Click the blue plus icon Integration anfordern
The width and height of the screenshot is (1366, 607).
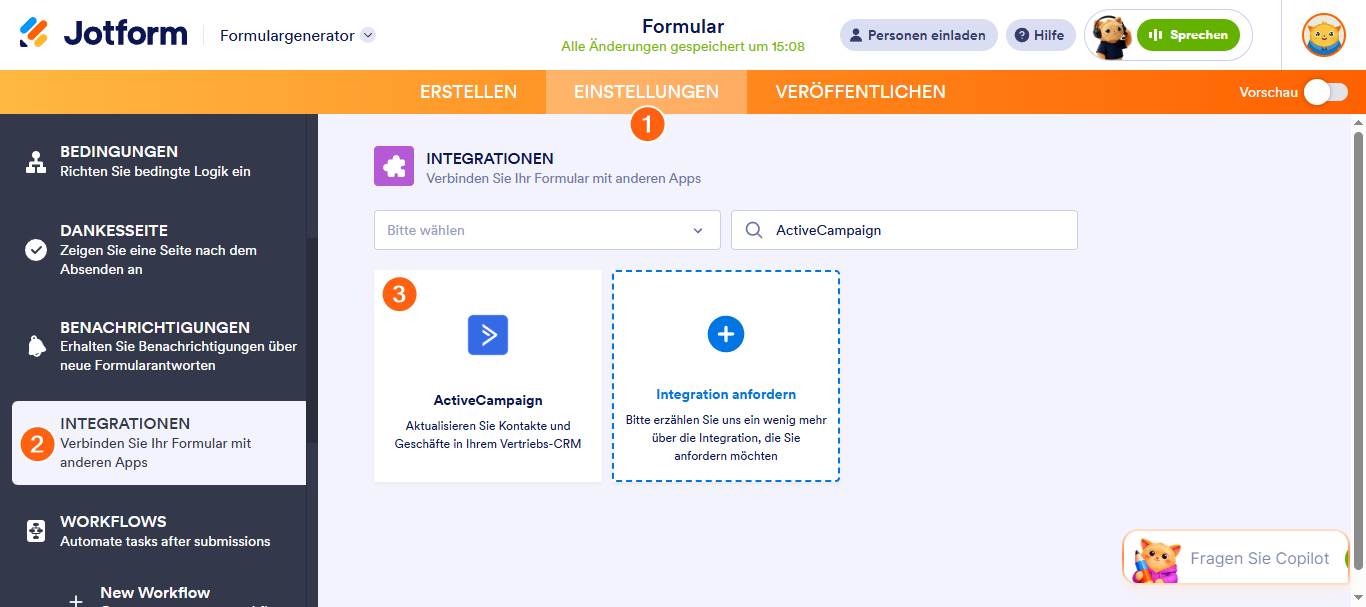click(726, 333)
